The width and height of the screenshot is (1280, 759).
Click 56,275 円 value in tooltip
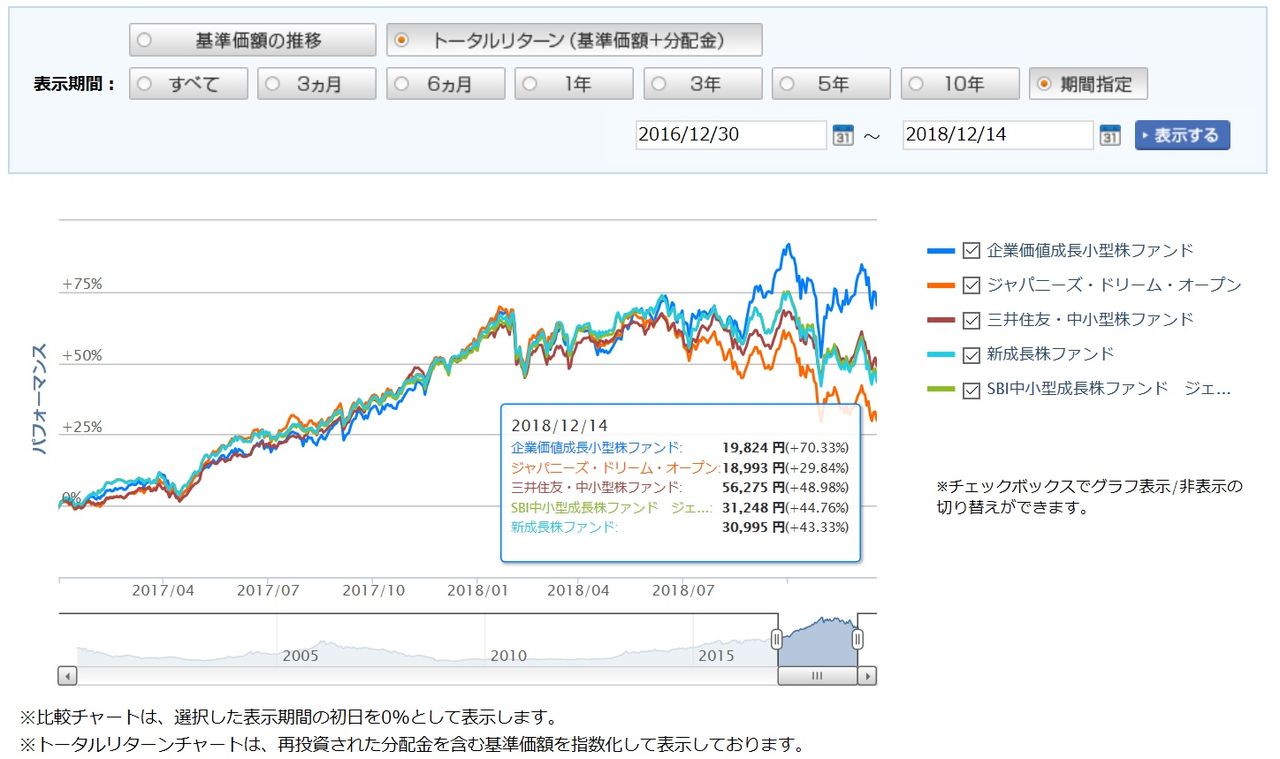[753, 487]
